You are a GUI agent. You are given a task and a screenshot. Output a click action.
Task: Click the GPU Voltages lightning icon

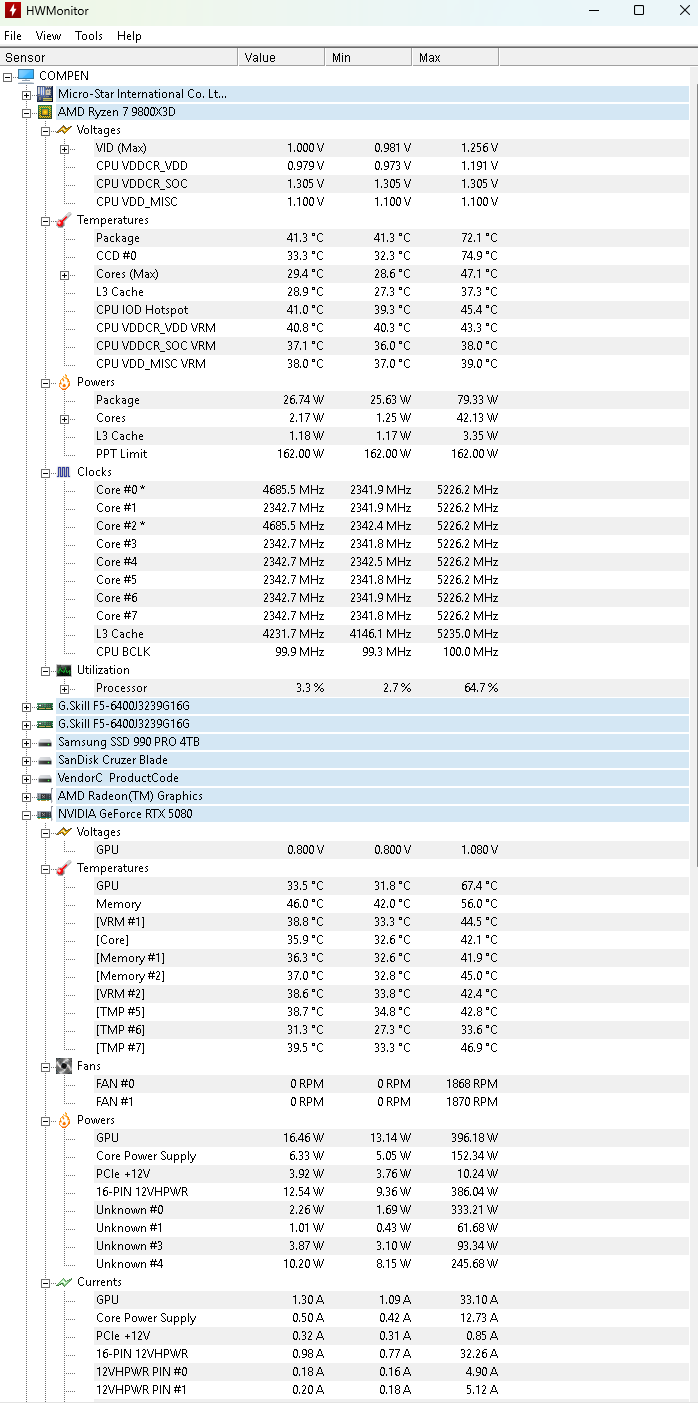click(x=63, y=832)
